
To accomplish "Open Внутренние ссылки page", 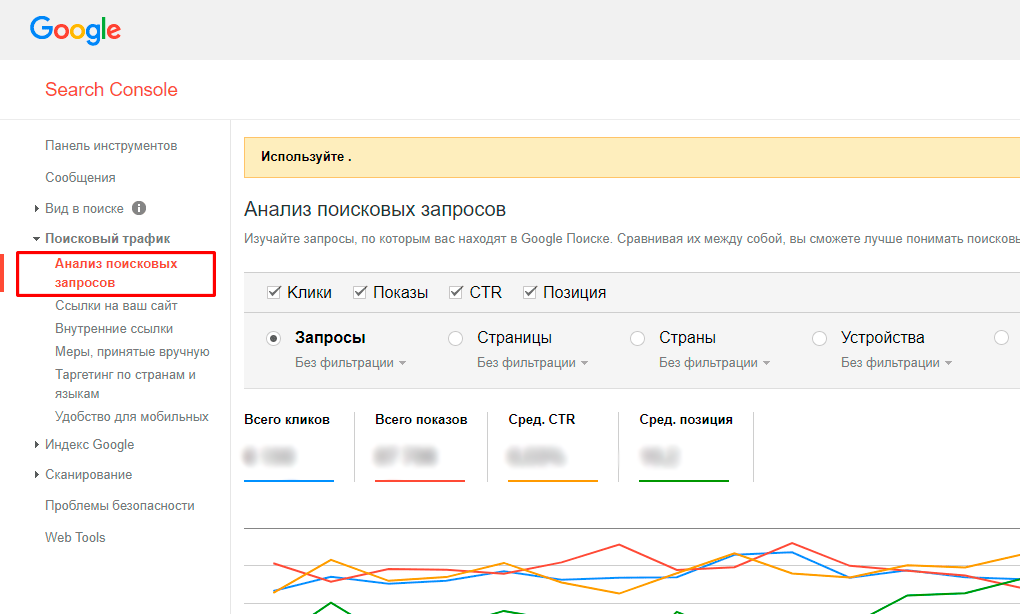I will coord(114,328).
